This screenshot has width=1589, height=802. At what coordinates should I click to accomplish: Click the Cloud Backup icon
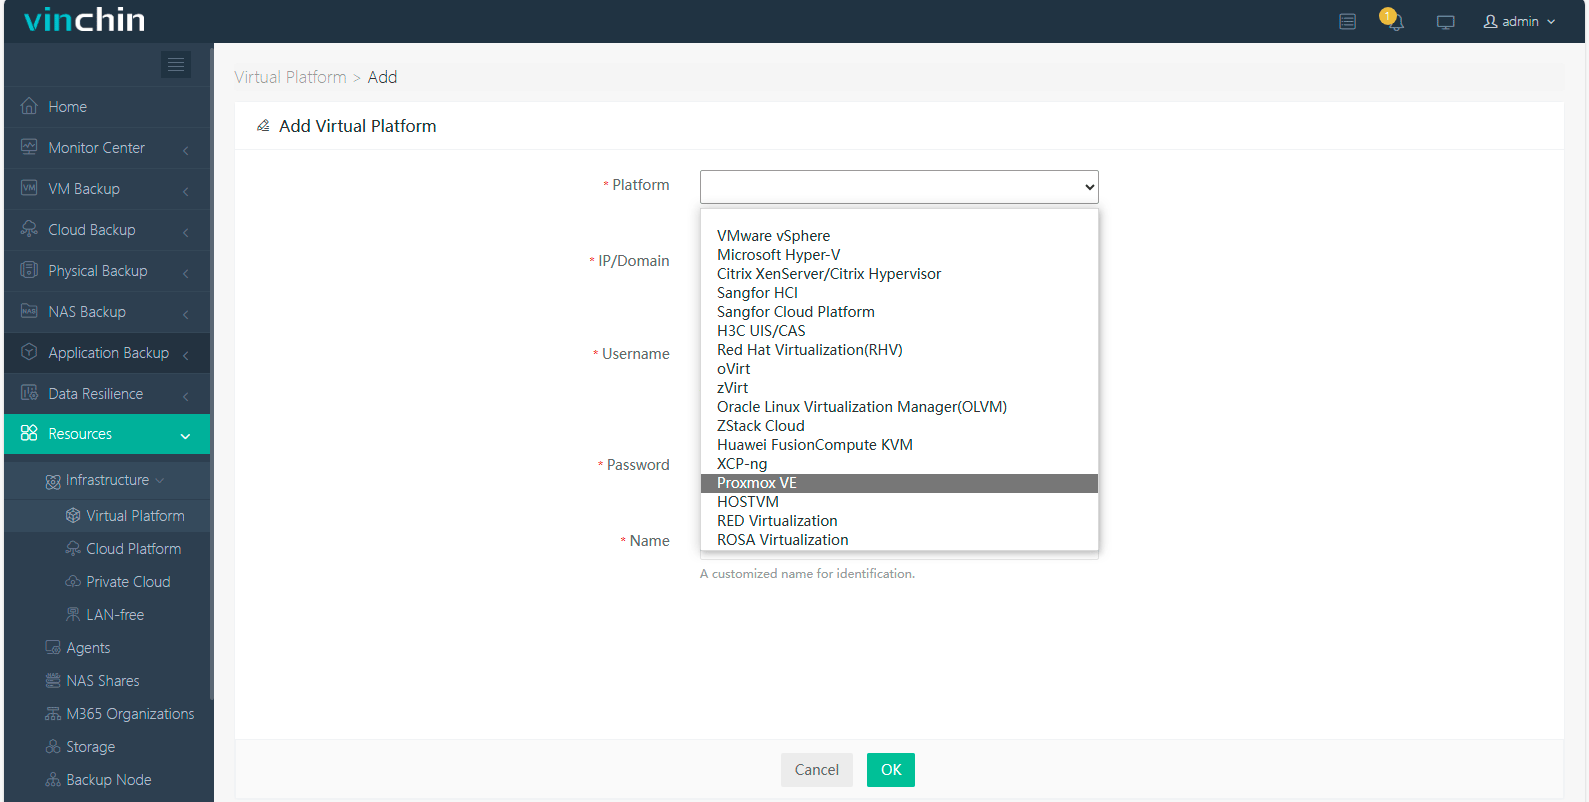[29, 229]
